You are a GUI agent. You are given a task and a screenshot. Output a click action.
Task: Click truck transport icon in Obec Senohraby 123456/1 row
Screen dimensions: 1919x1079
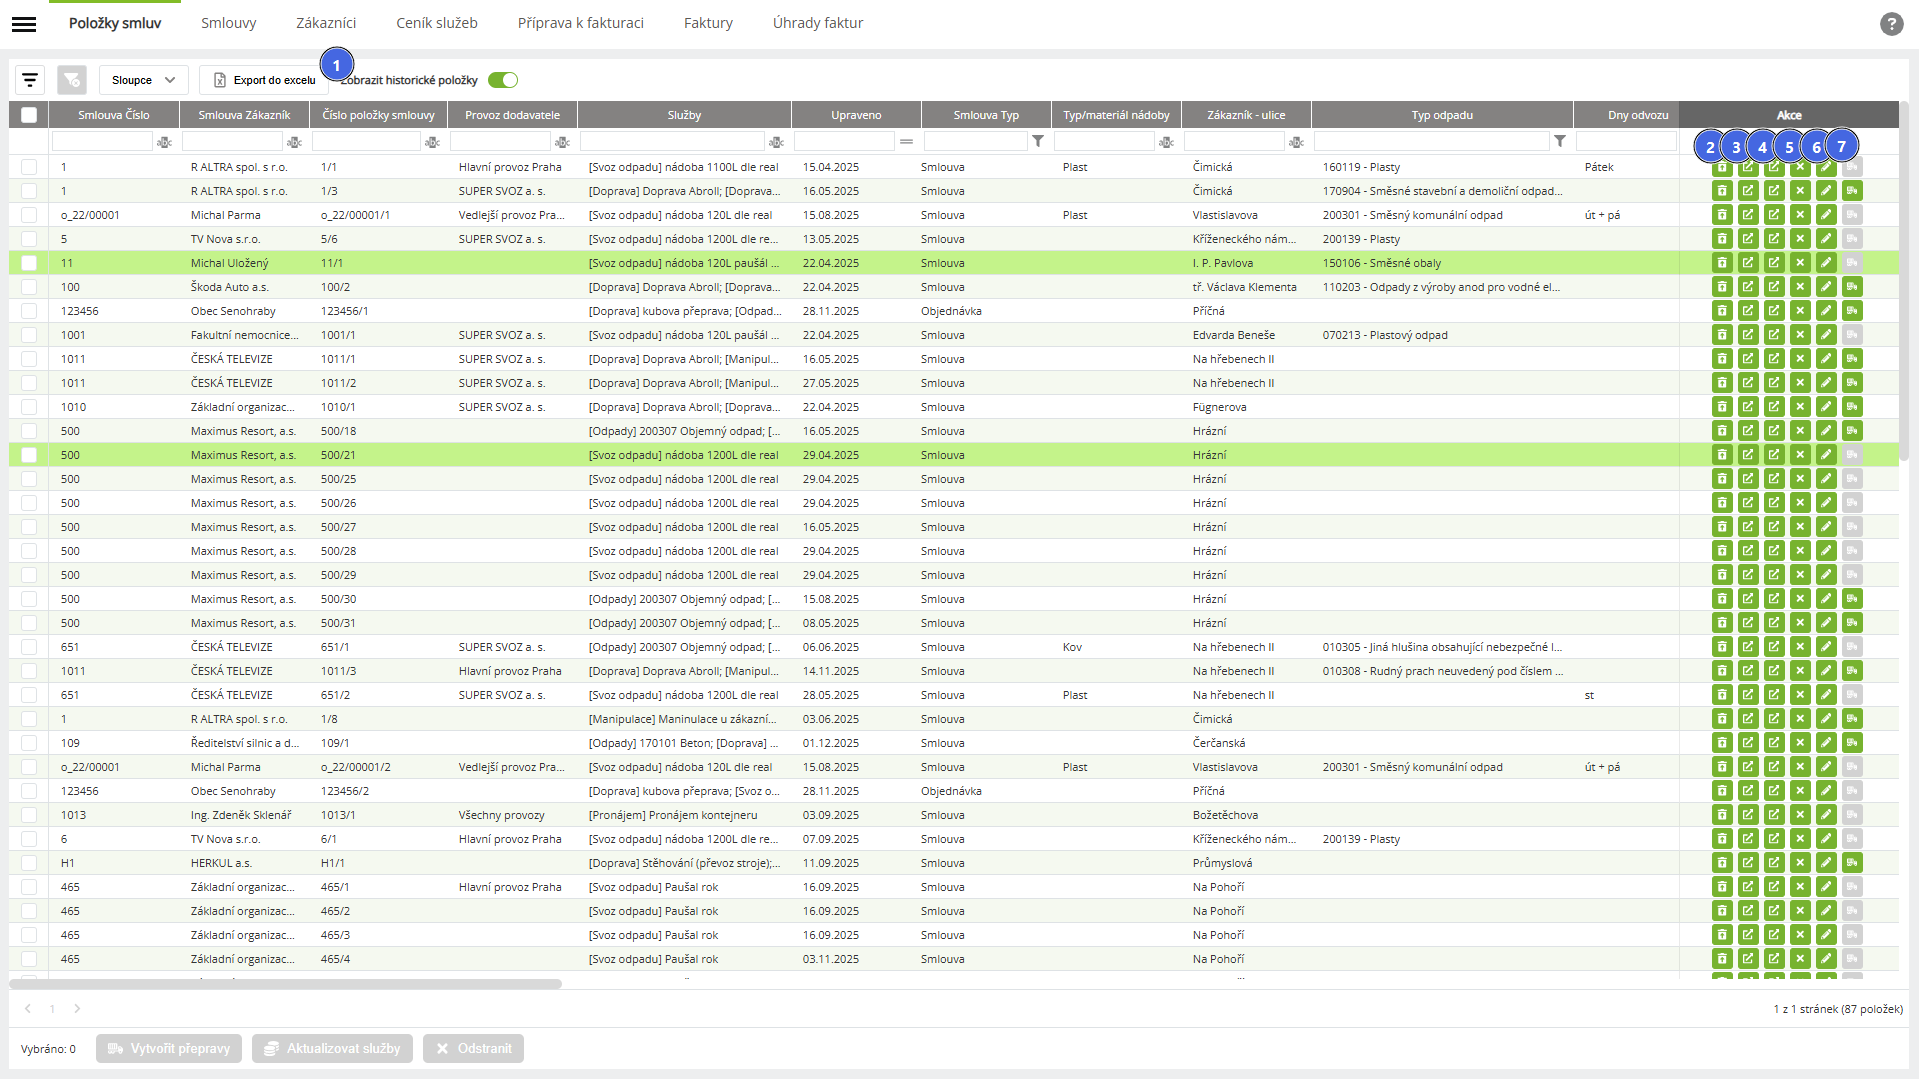(1852, 311)
